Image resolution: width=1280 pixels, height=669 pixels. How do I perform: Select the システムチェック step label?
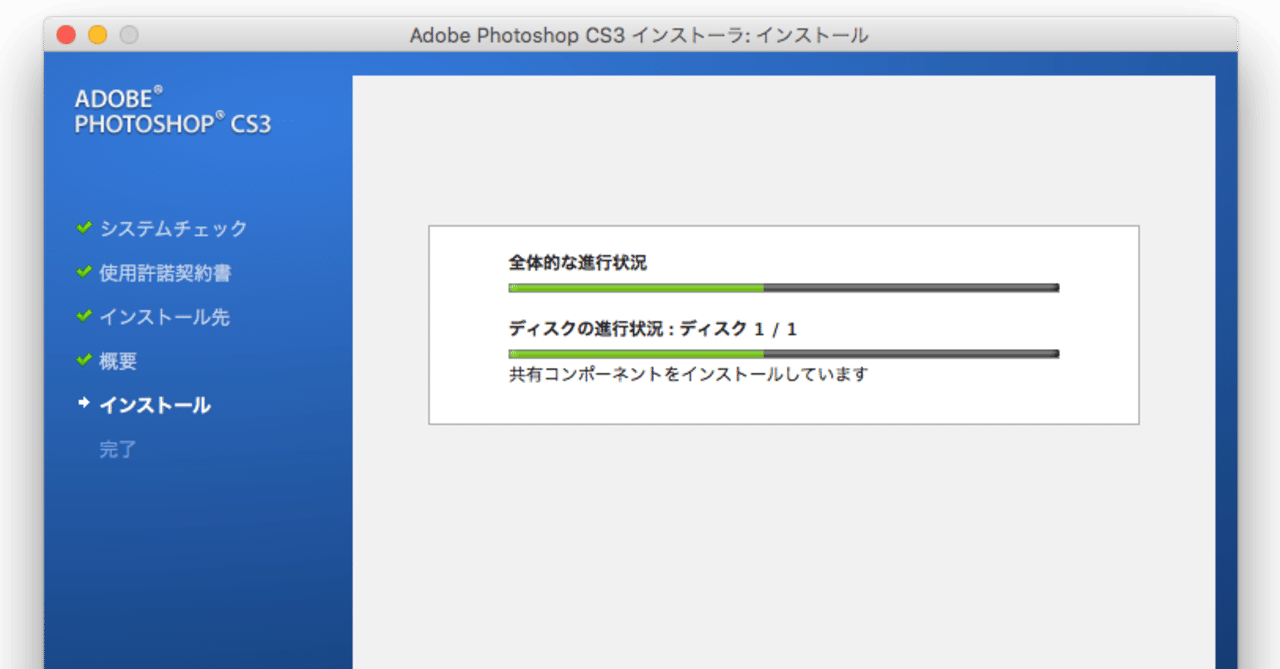click(x=172, y=228)
